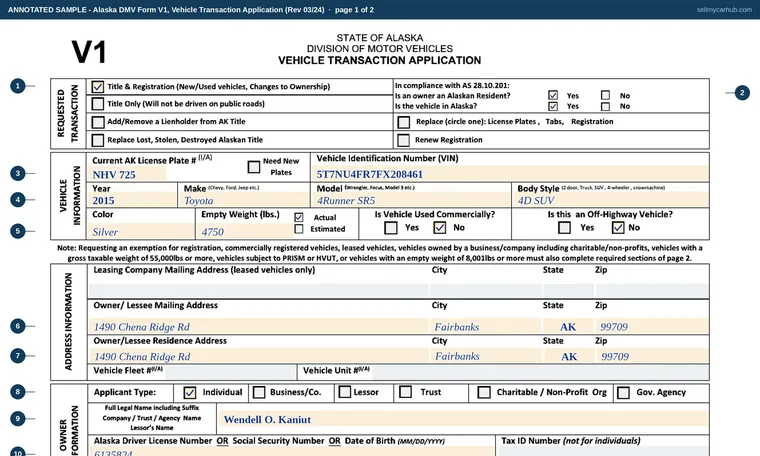This screenshot has width=760, height=456.
Task: Check the Gov. Agency applicant type
Action: (623, 392)
